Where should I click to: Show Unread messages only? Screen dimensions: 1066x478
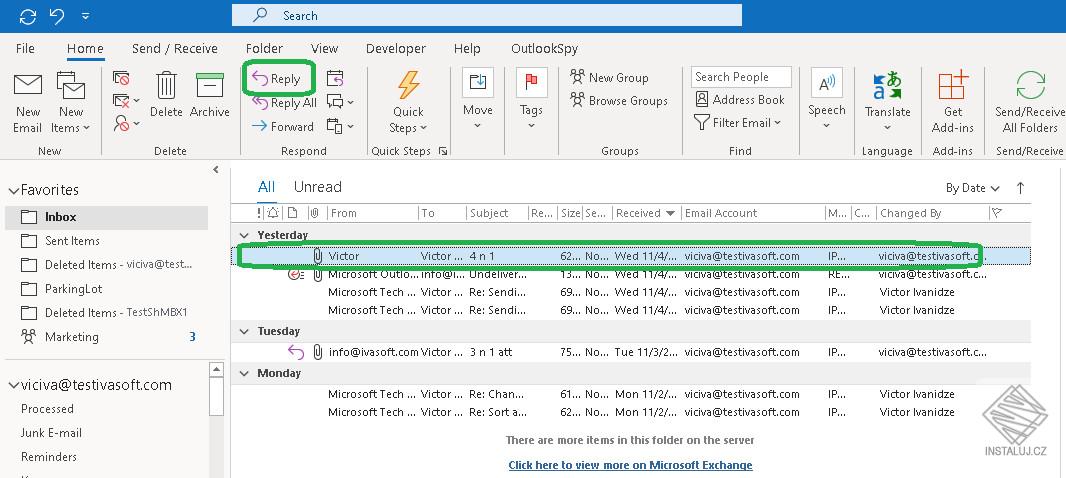pos(317,187)
